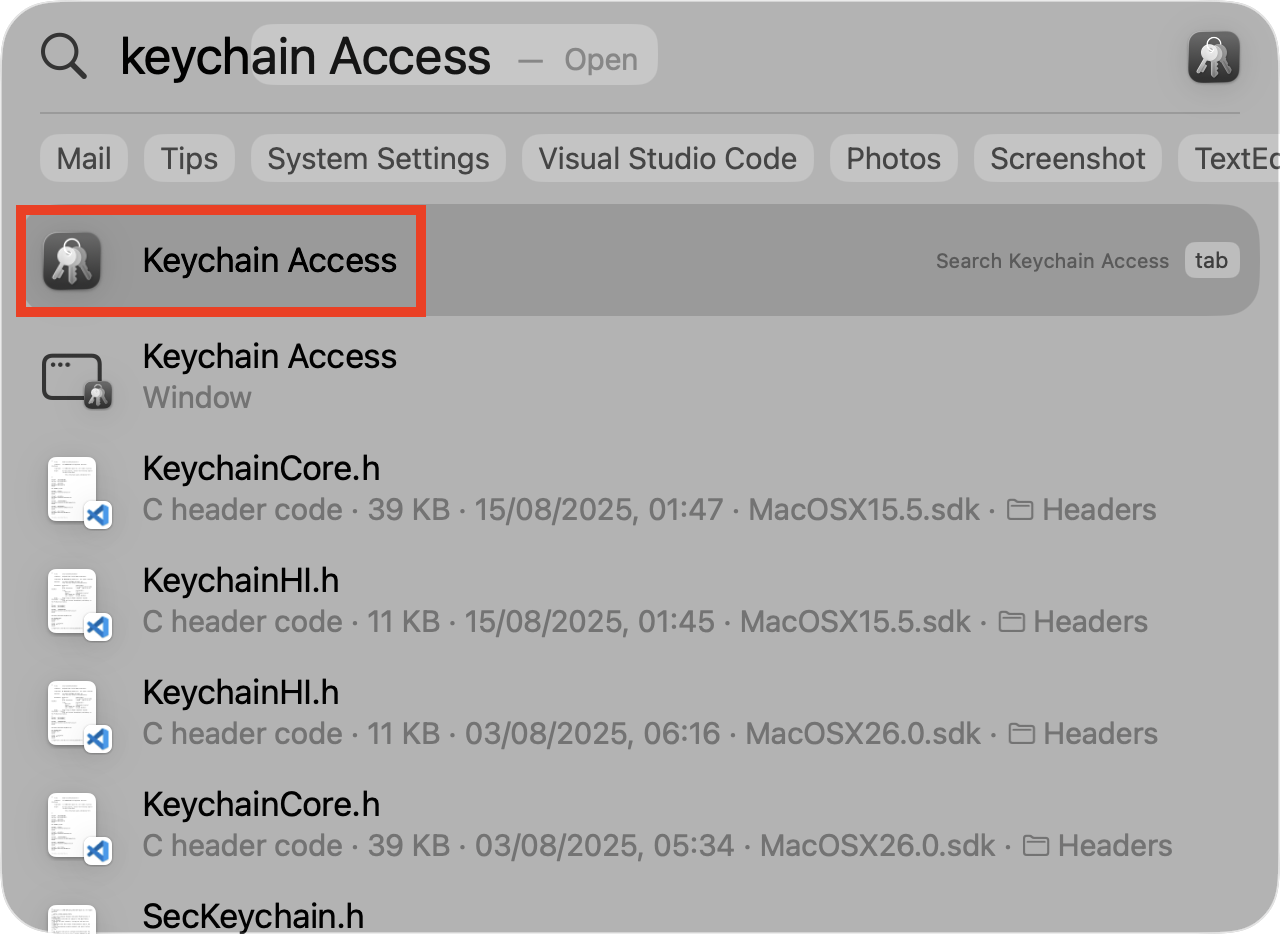The height and width of the screenshot is (934, 1280).
Task: Click the Visual Studio Code badge on KeychainHI.h icon
Action: click(99, 627)
